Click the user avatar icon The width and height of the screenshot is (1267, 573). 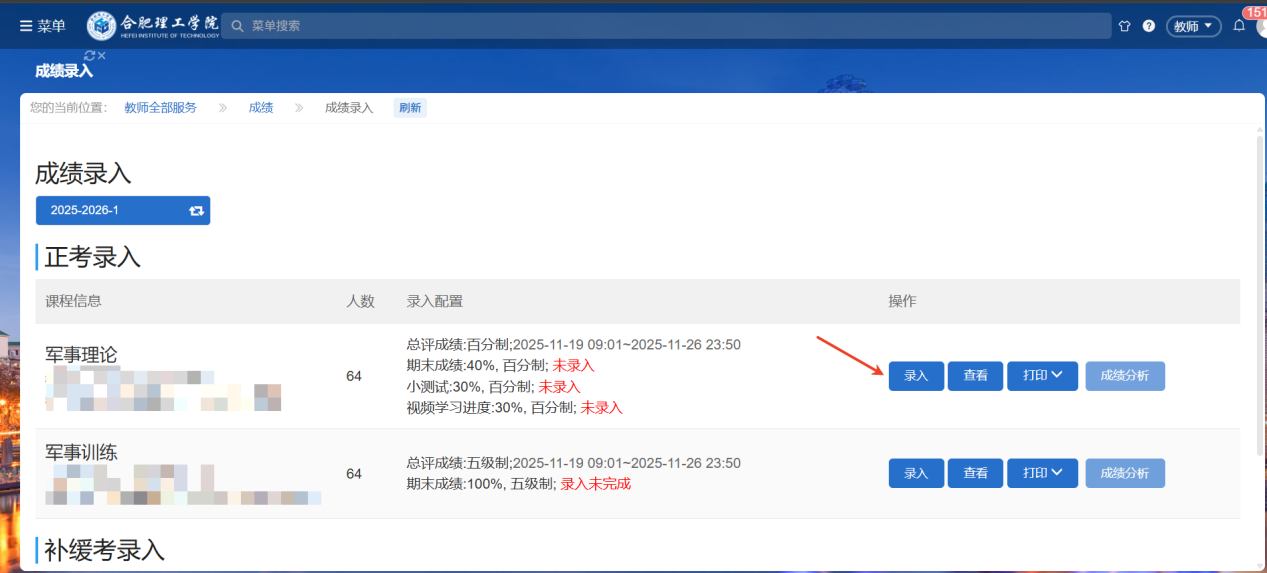pos(1261,27)
